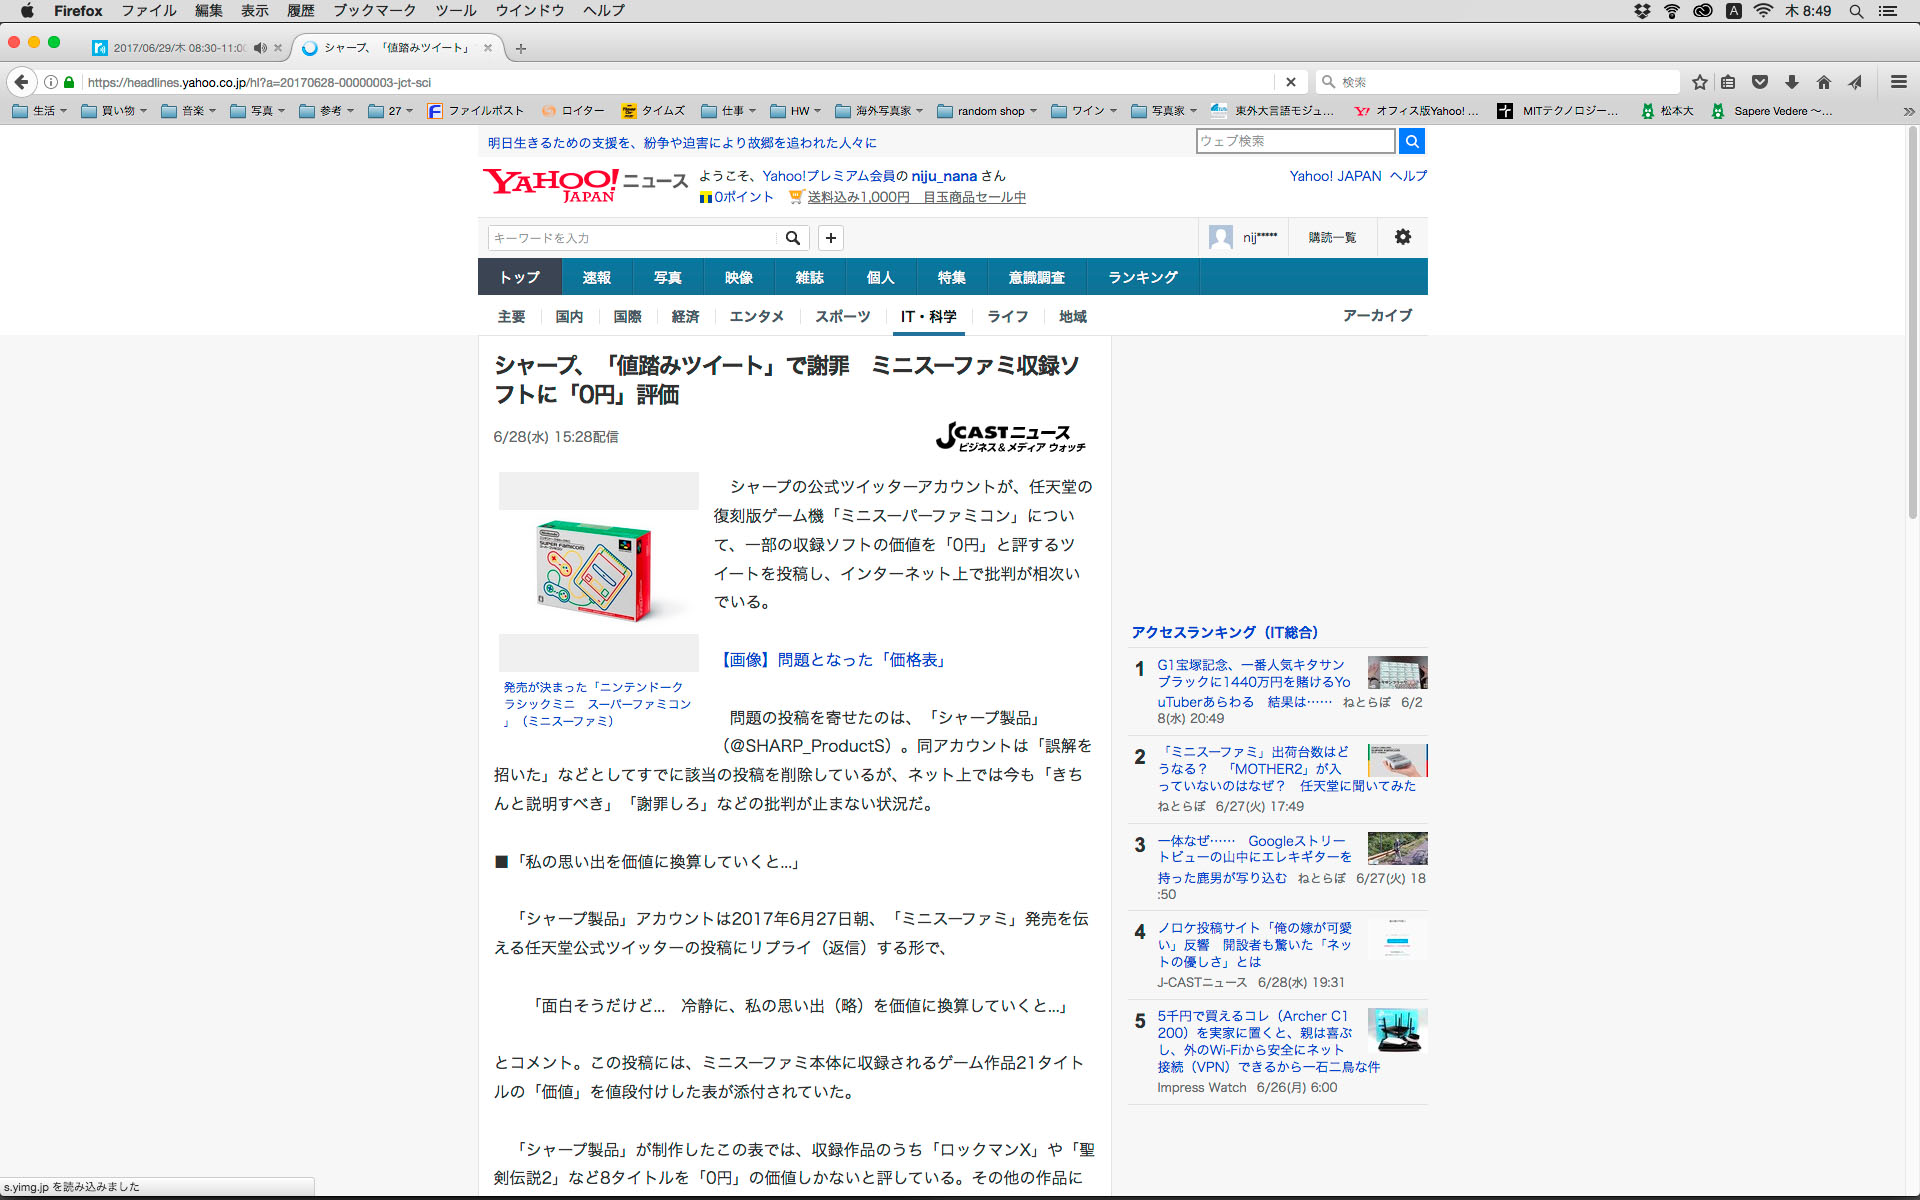Click the blue web search magnifier button
This screenshot has width=1920, height=1200.
1411,141
